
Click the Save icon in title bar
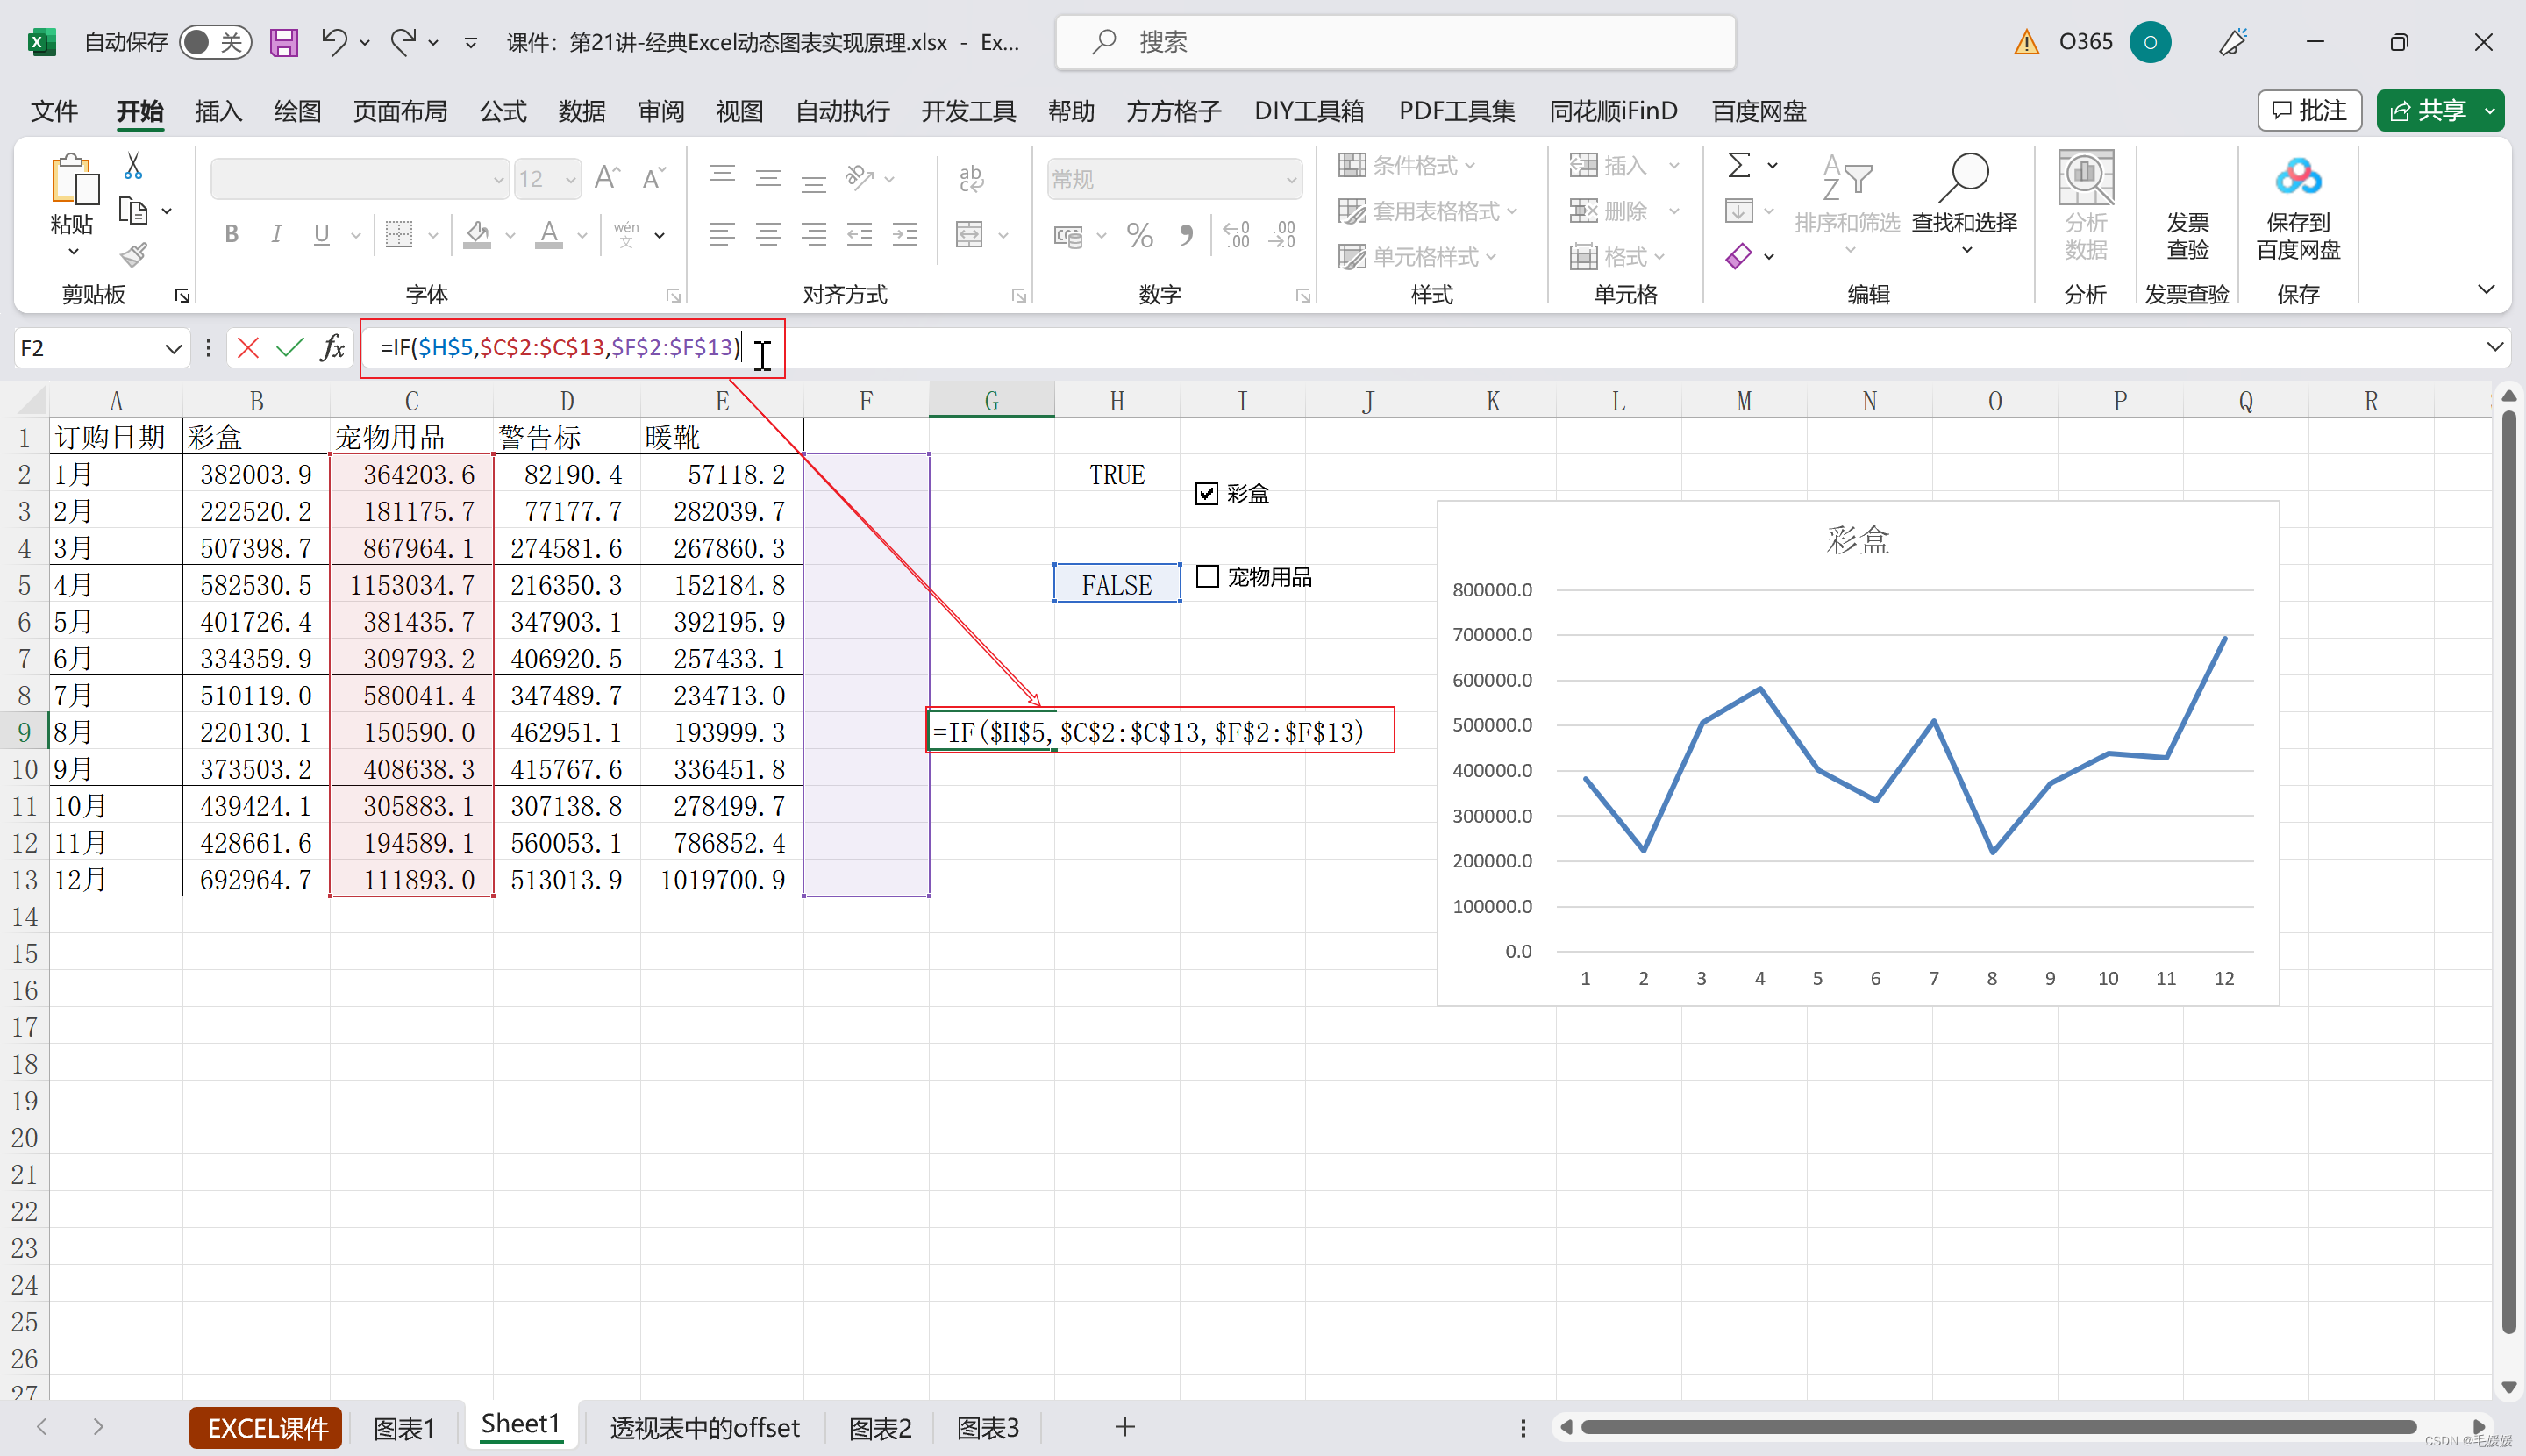[284, 42]
